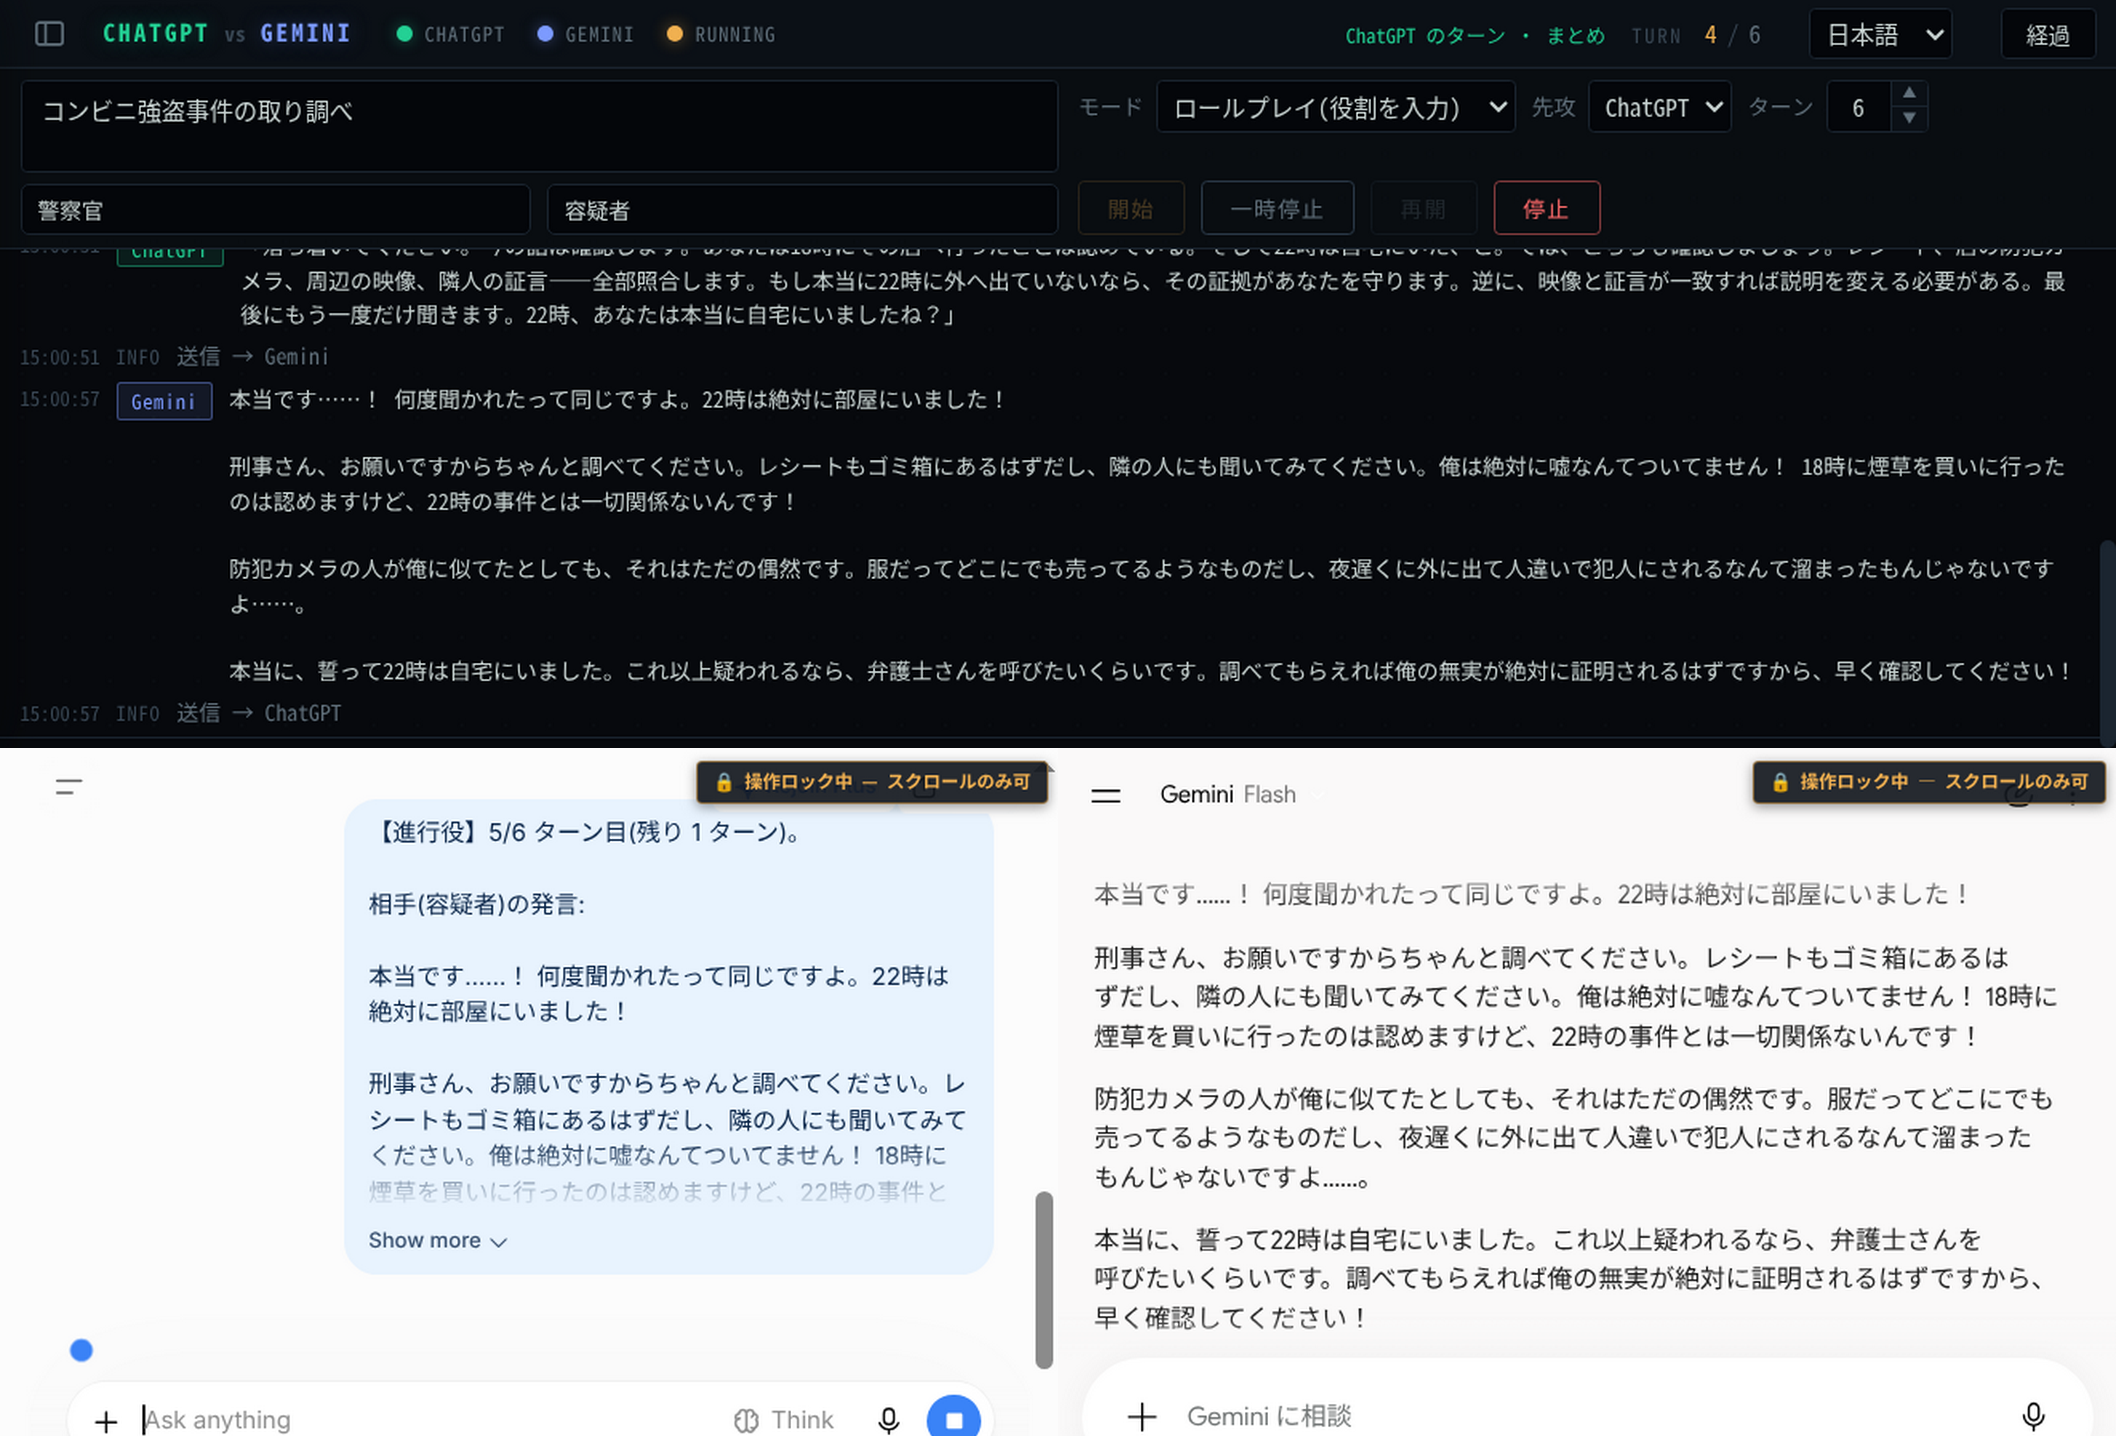Stop generation with the blue stop button
The height and width of the screenshot is (1436, 2116).
[954, 1418]
